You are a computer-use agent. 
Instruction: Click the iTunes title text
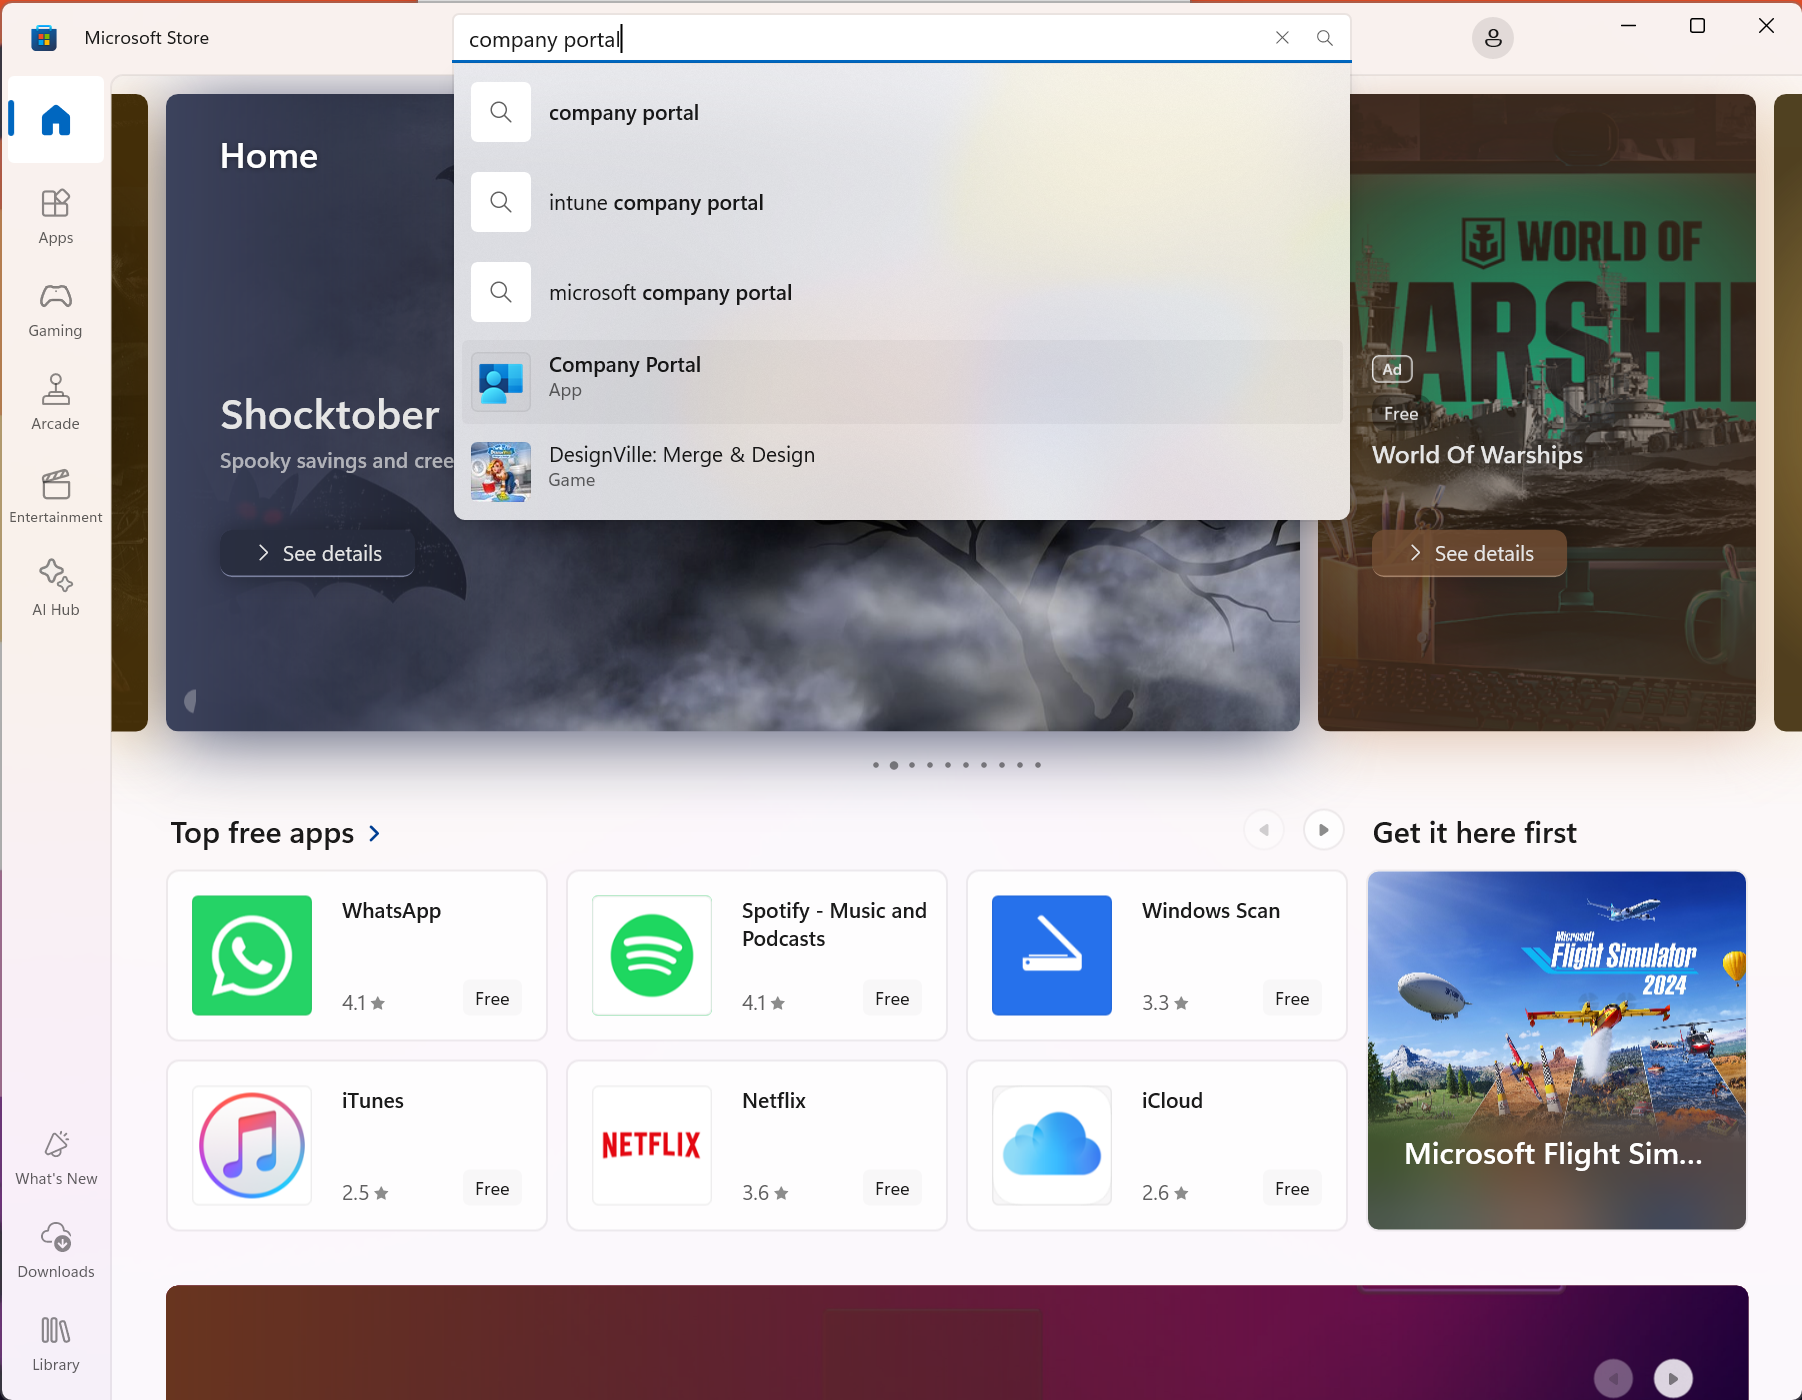pyautogui.click(x=373, y=1101)
